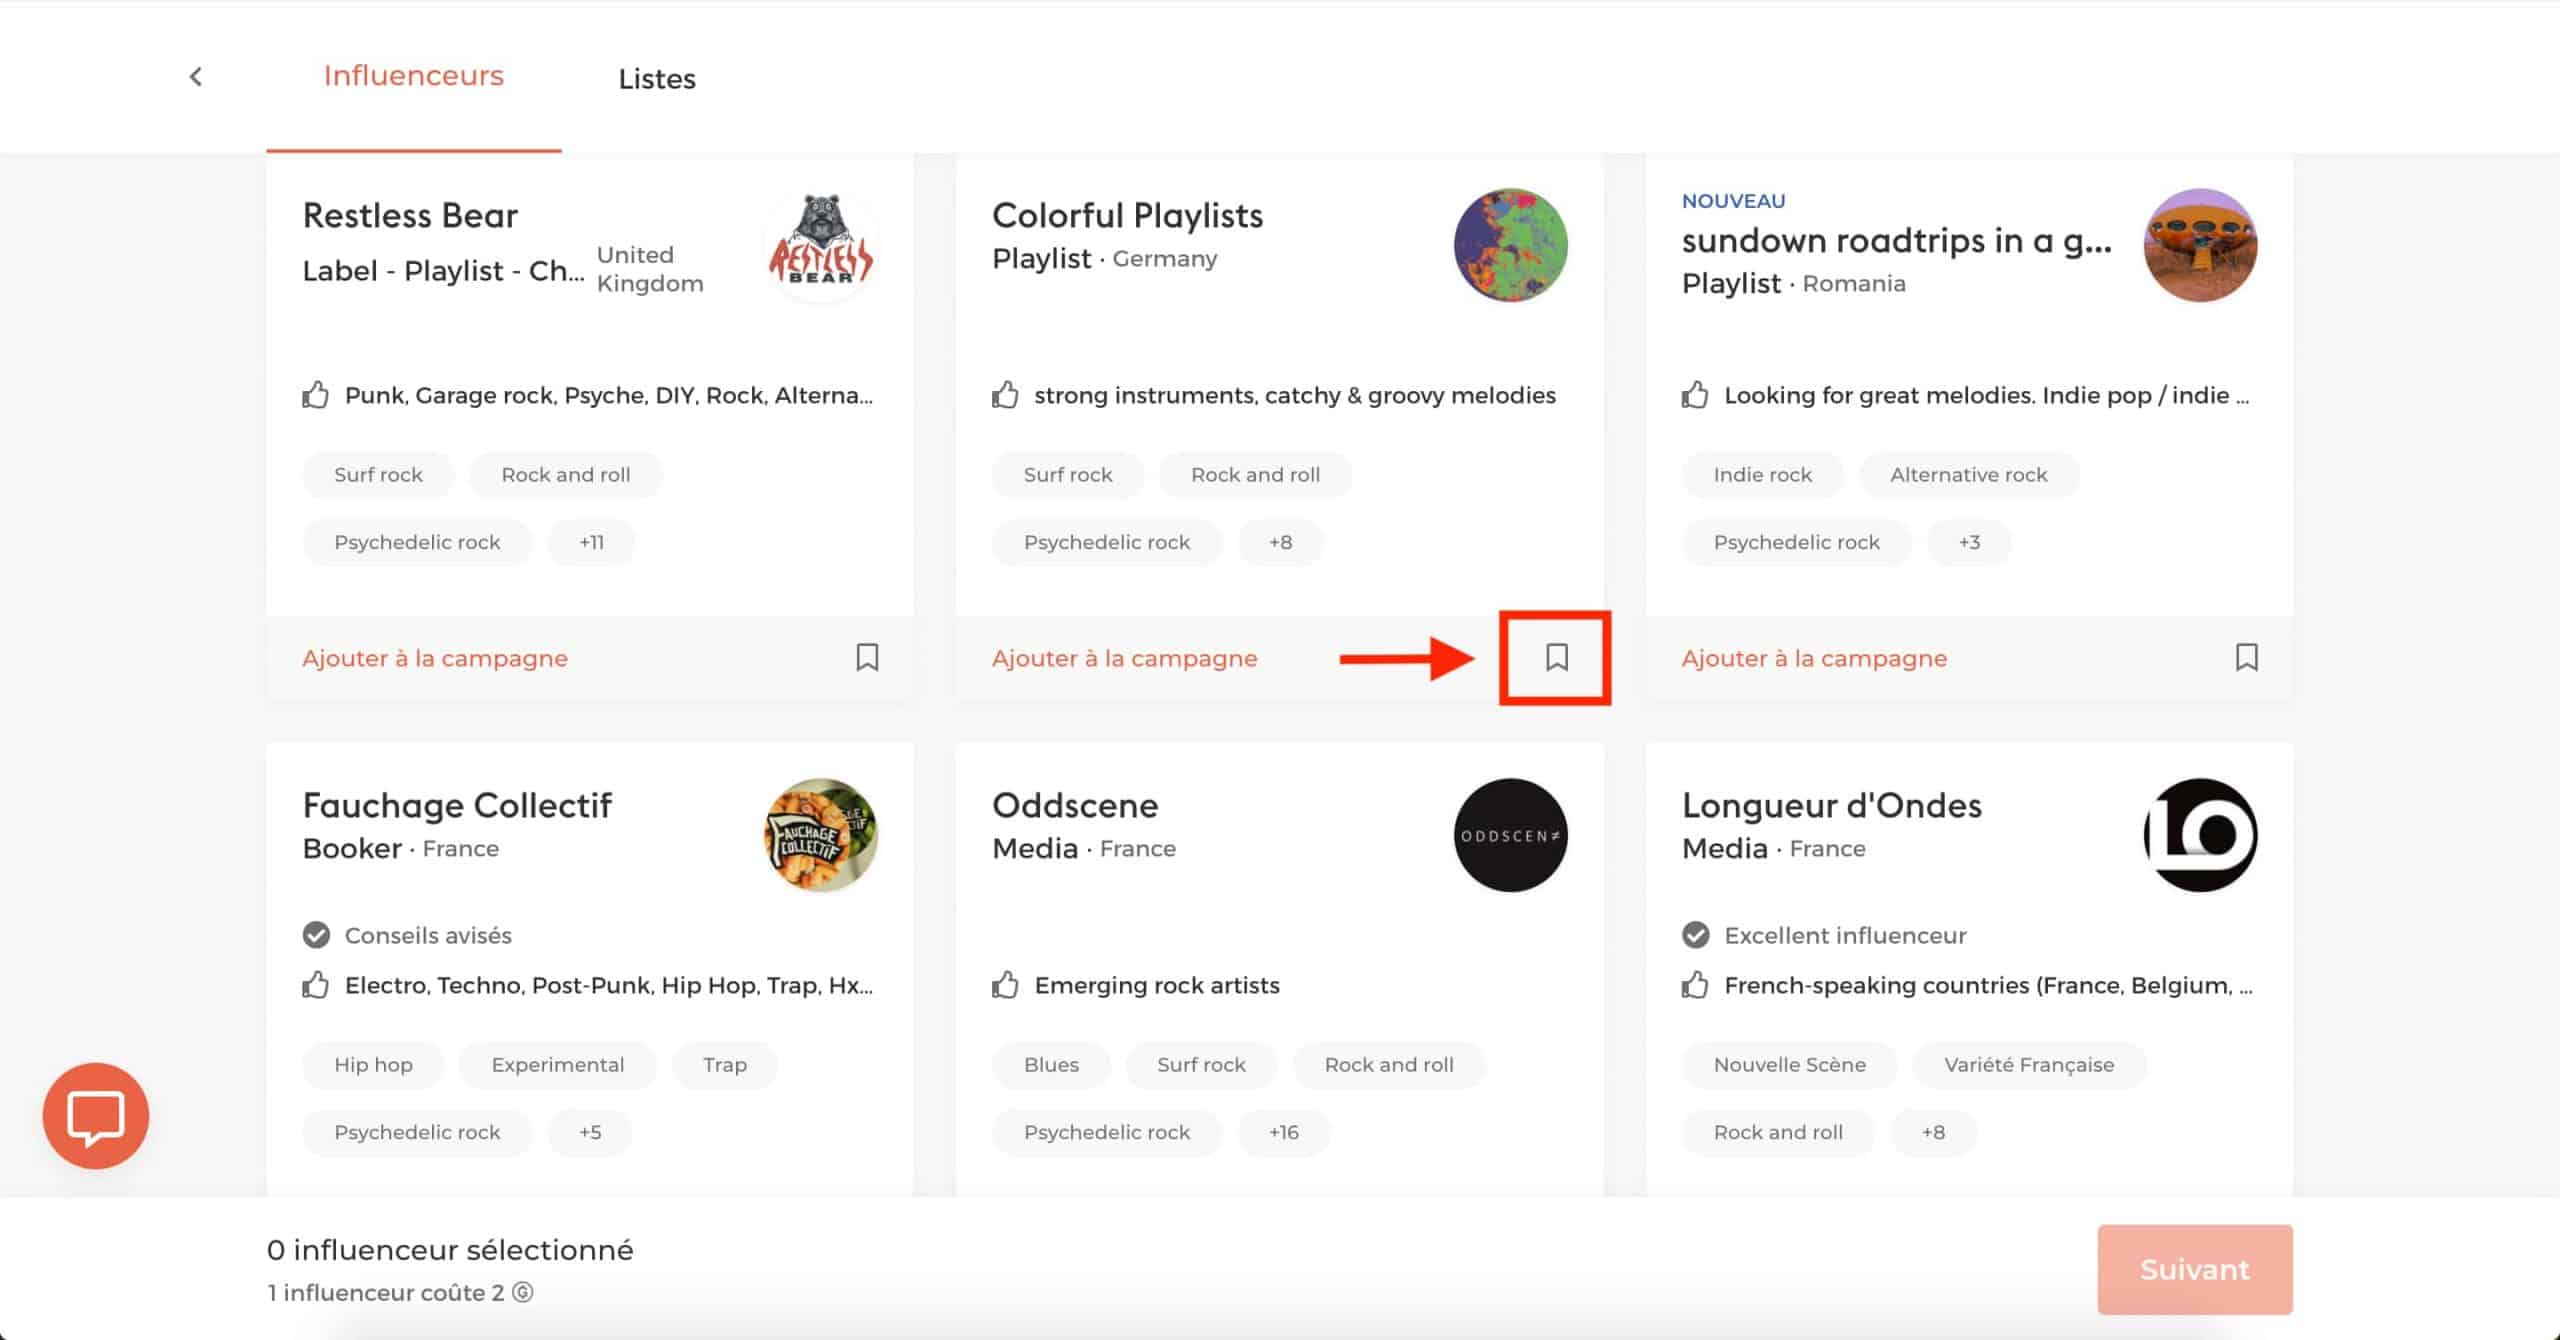The width and height of the screenshot is (2560, 1340).
Task: Open the Longueur d'Ondes card title
Action: 1831,805
